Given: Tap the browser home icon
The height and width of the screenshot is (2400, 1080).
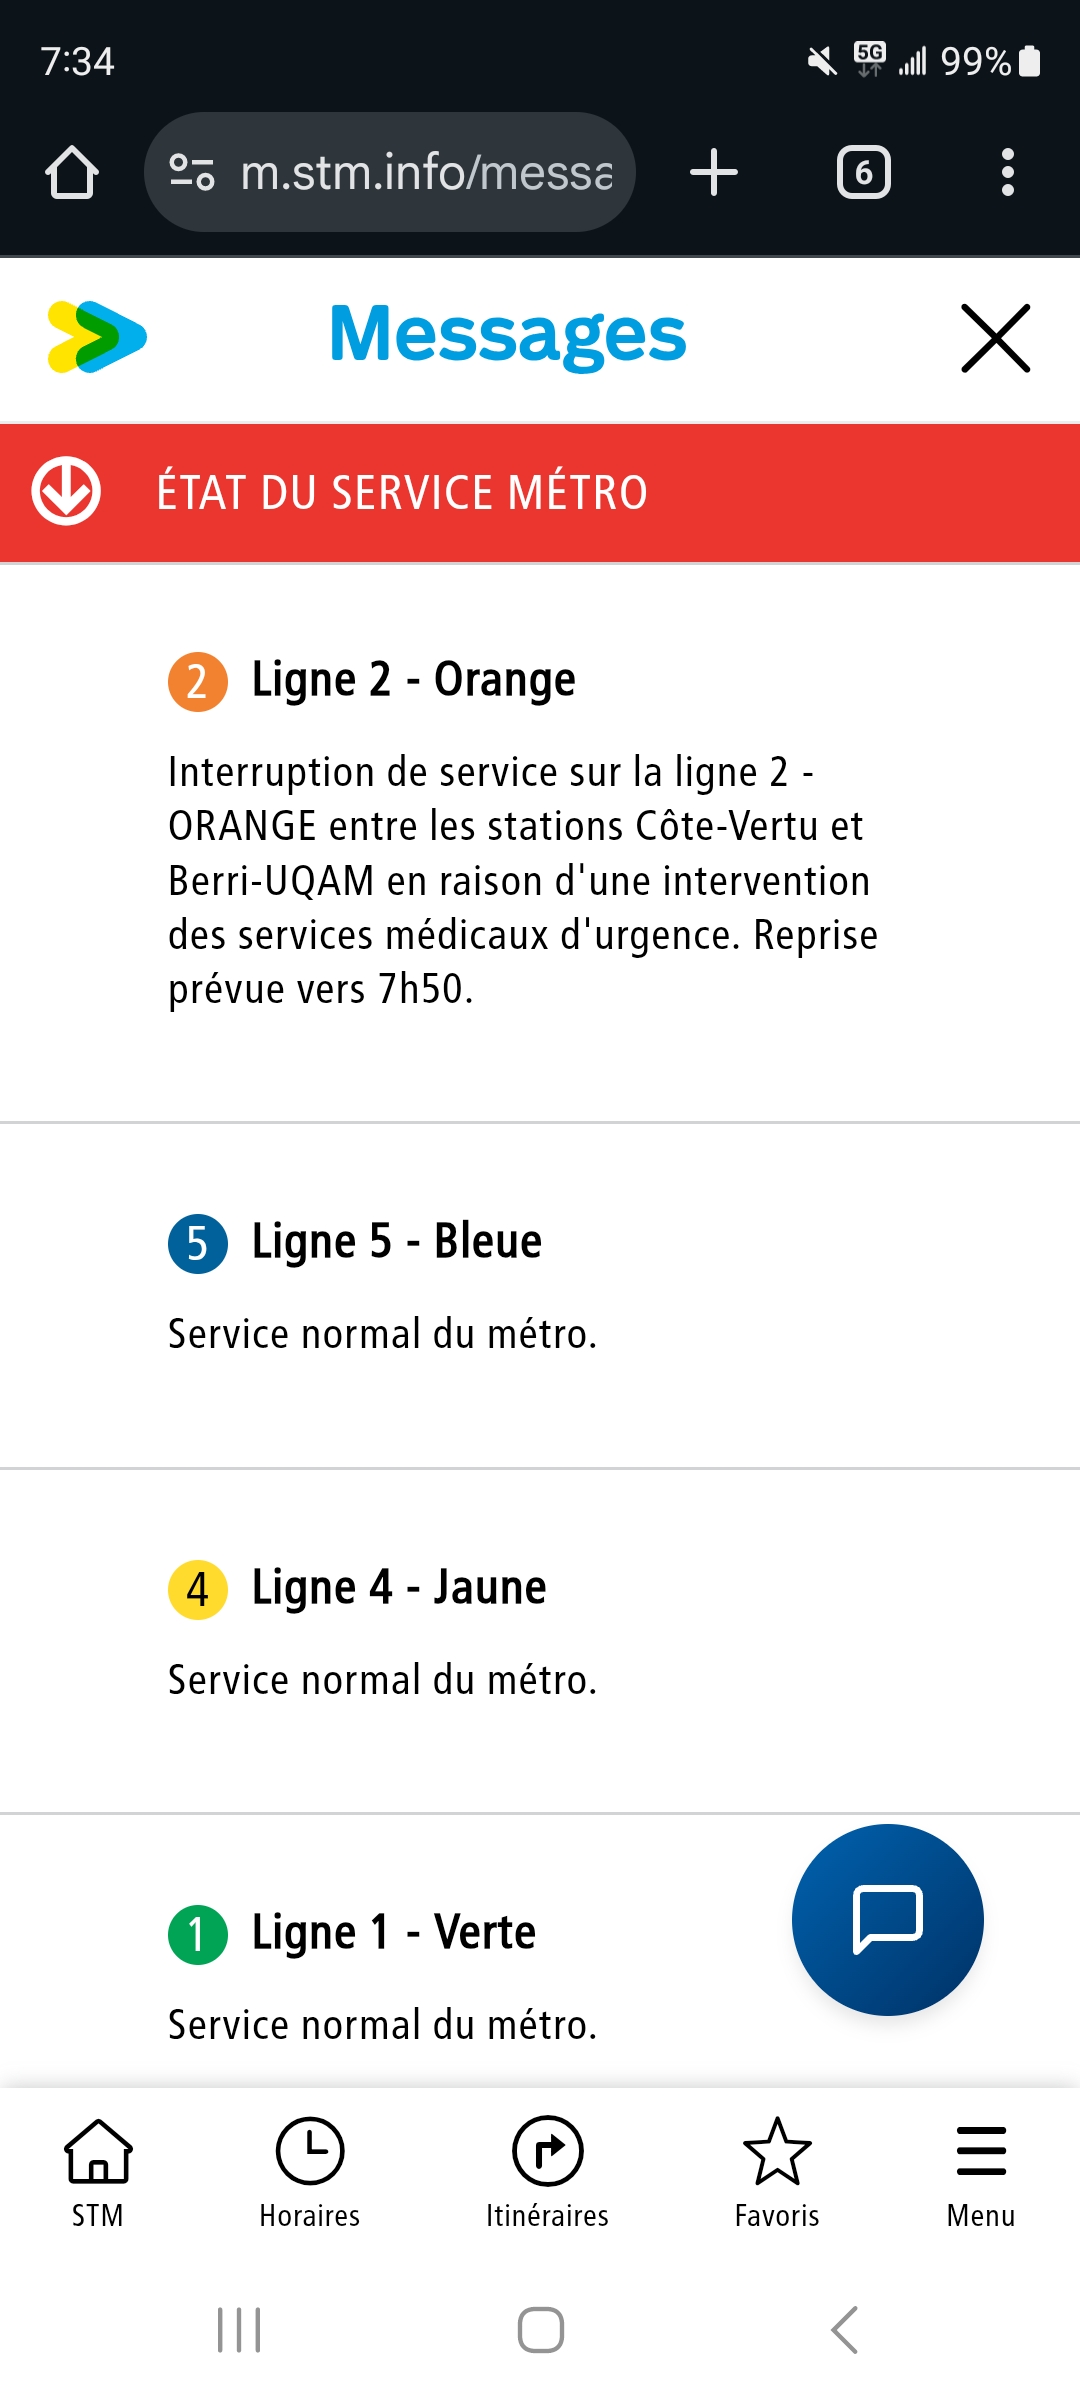Looking at the screenshot, I should coord(72,172).
